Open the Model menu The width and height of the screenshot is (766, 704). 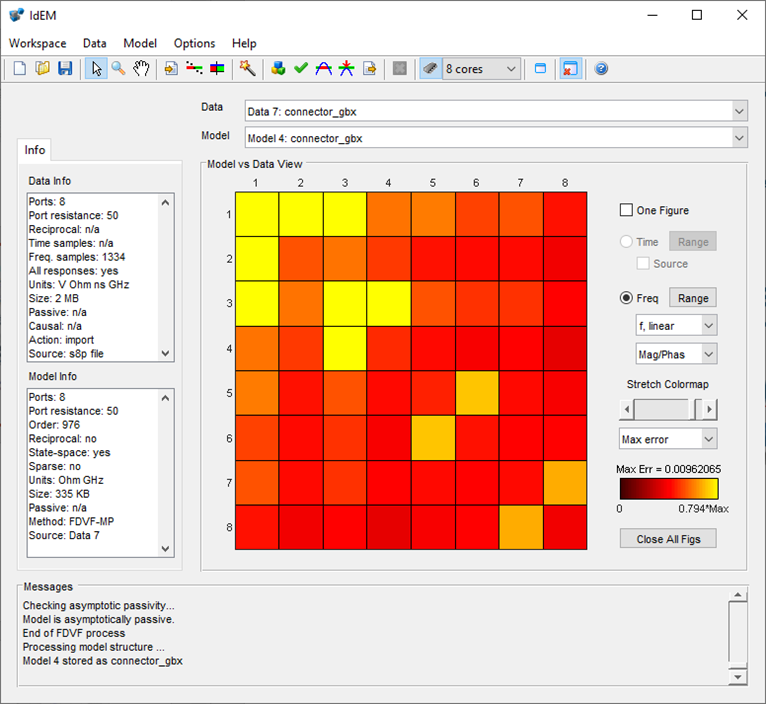(140, 43)
